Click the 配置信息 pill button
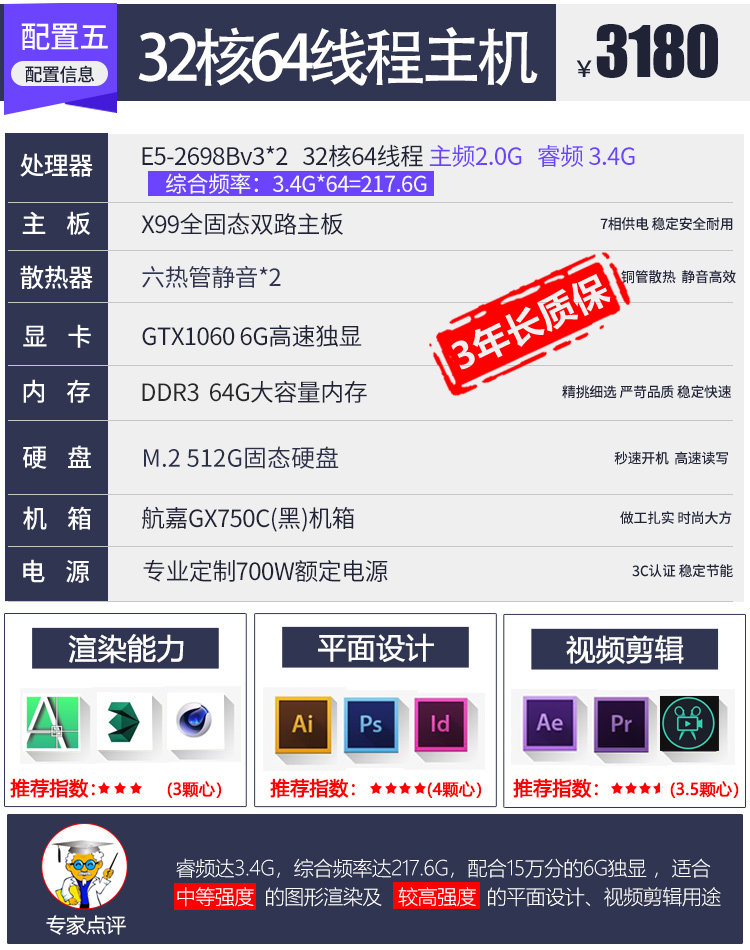Viewport: 750px width, 950px height. coord(59,75)
